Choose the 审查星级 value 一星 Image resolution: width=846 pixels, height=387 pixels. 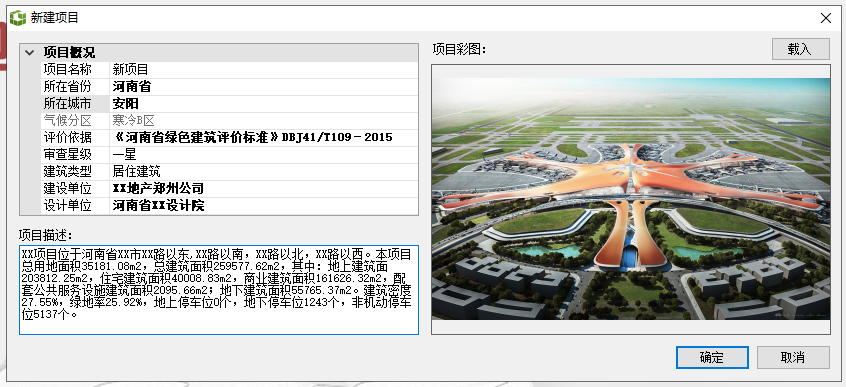click(264, 154)
